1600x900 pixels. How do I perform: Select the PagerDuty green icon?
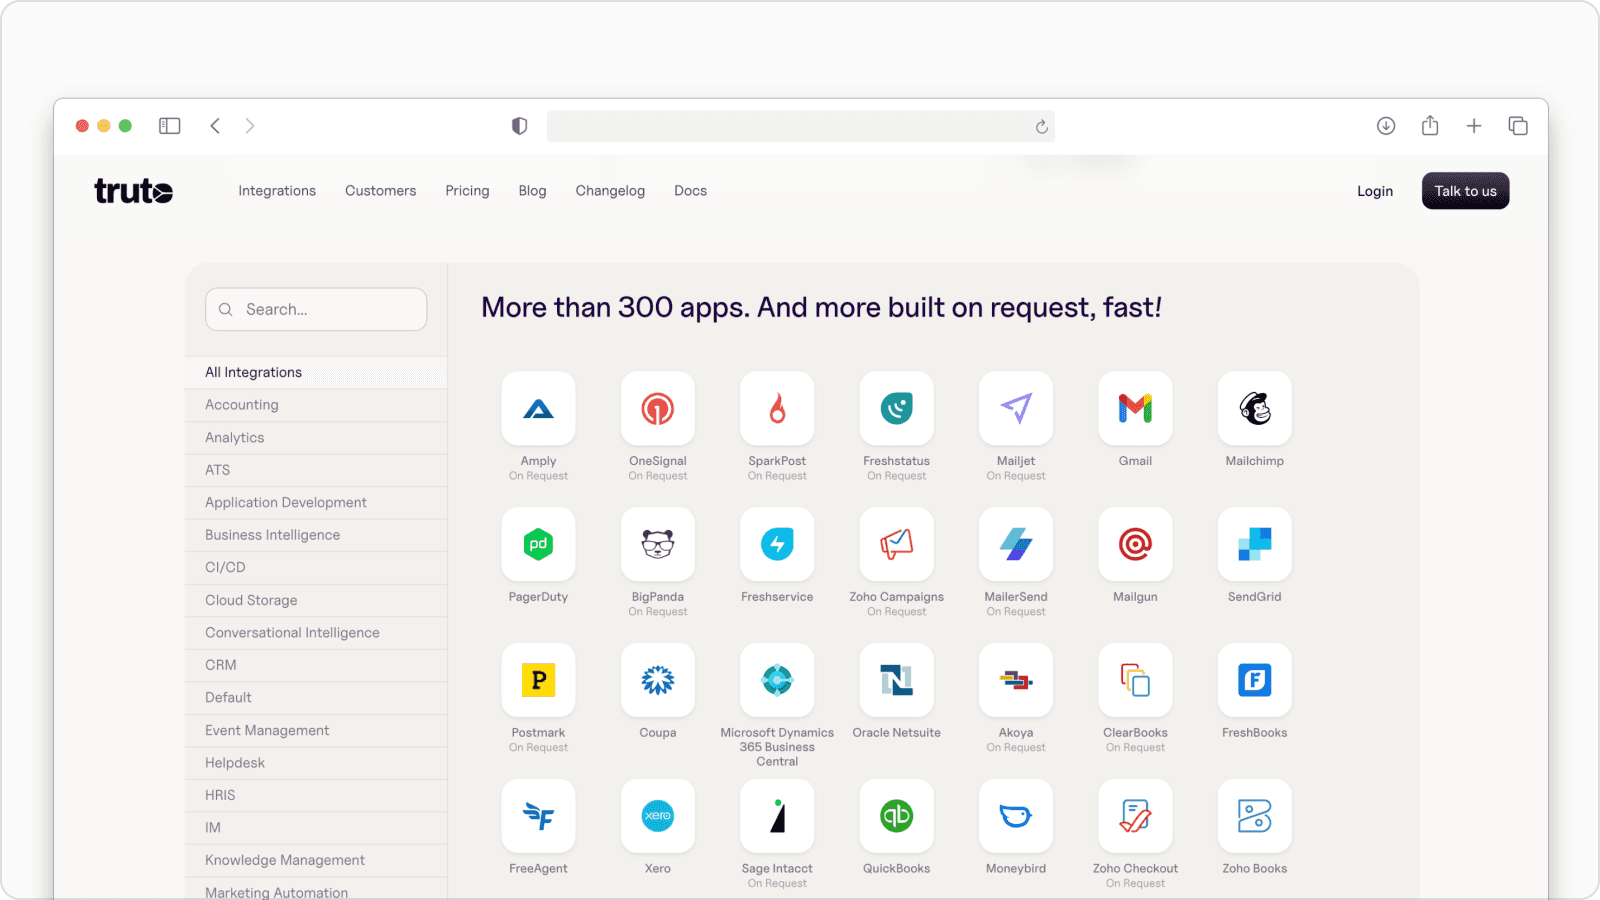tap(538, 544)
